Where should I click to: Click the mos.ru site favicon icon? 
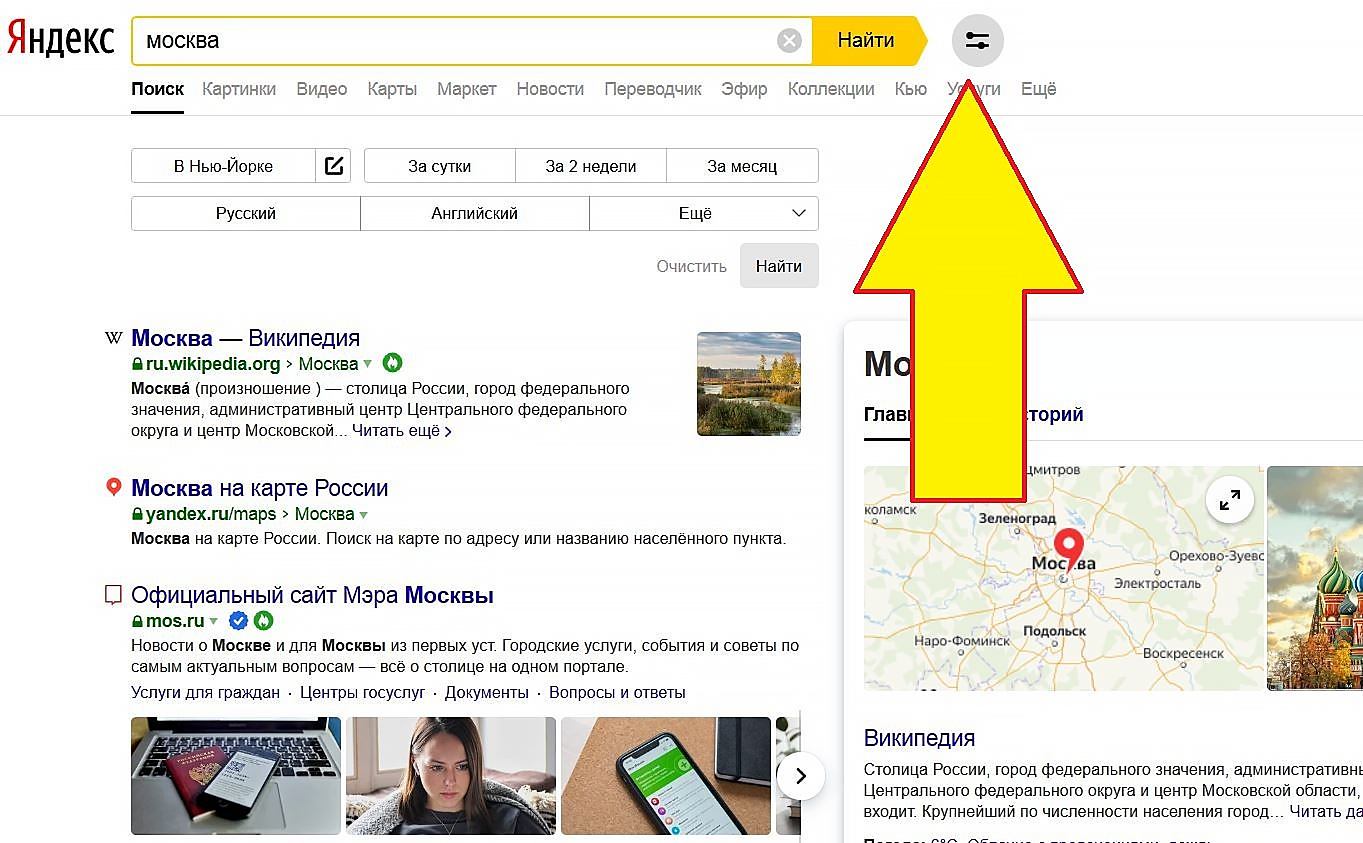point(114,595)
